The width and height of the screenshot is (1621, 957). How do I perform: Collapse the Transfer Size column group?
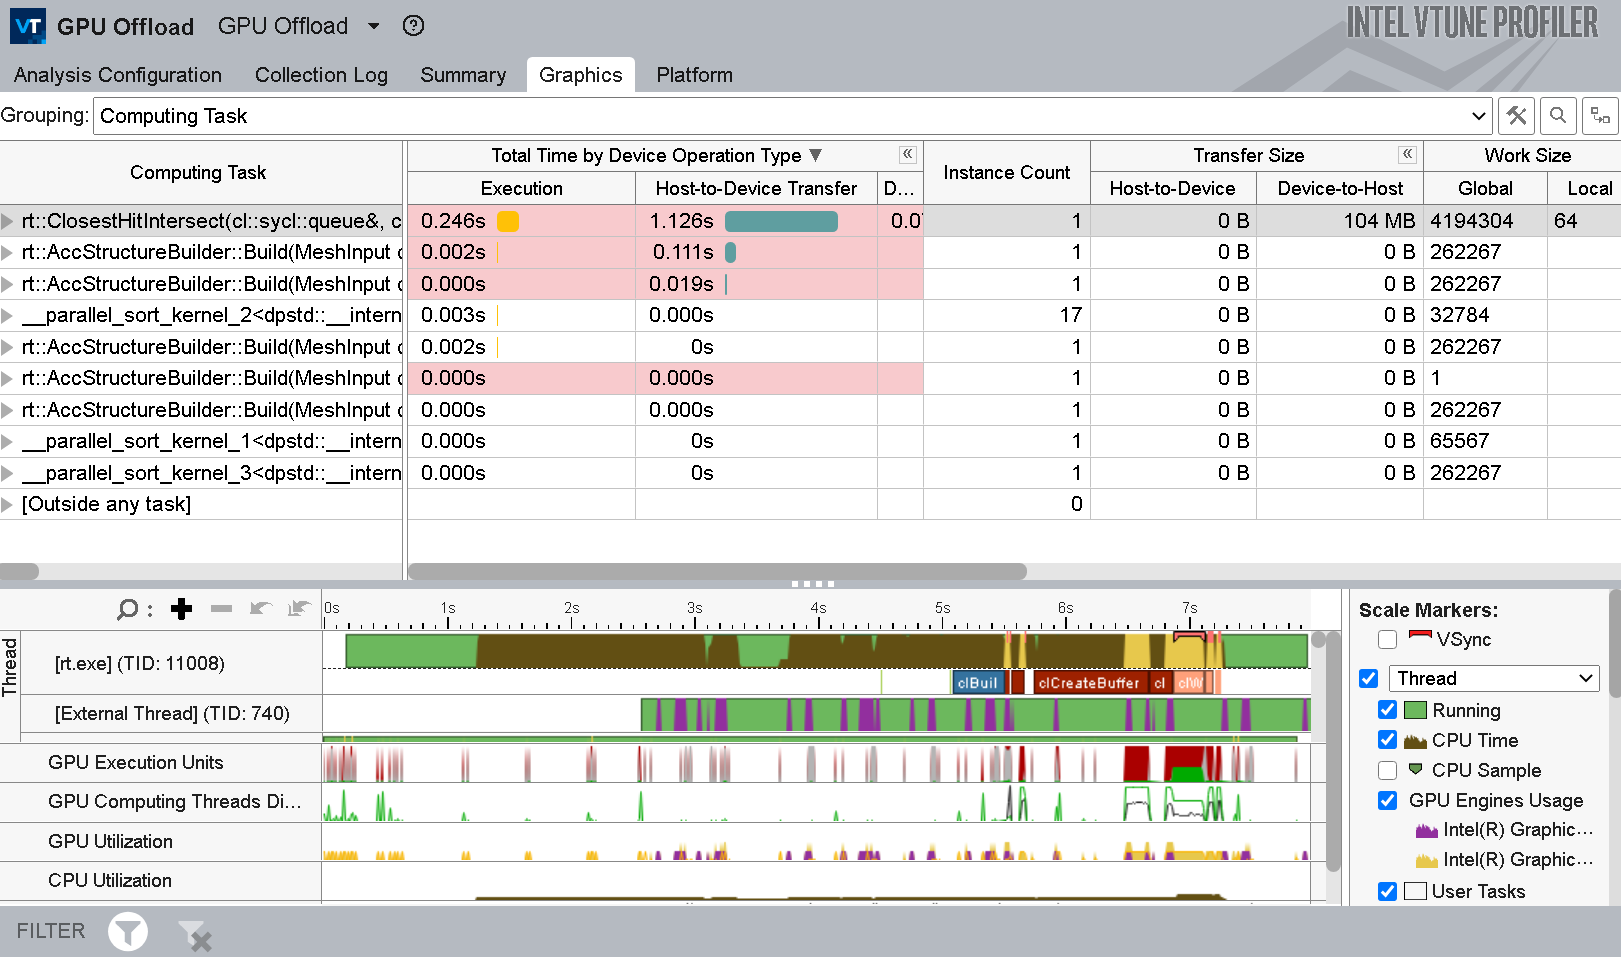click(1407, 154)
